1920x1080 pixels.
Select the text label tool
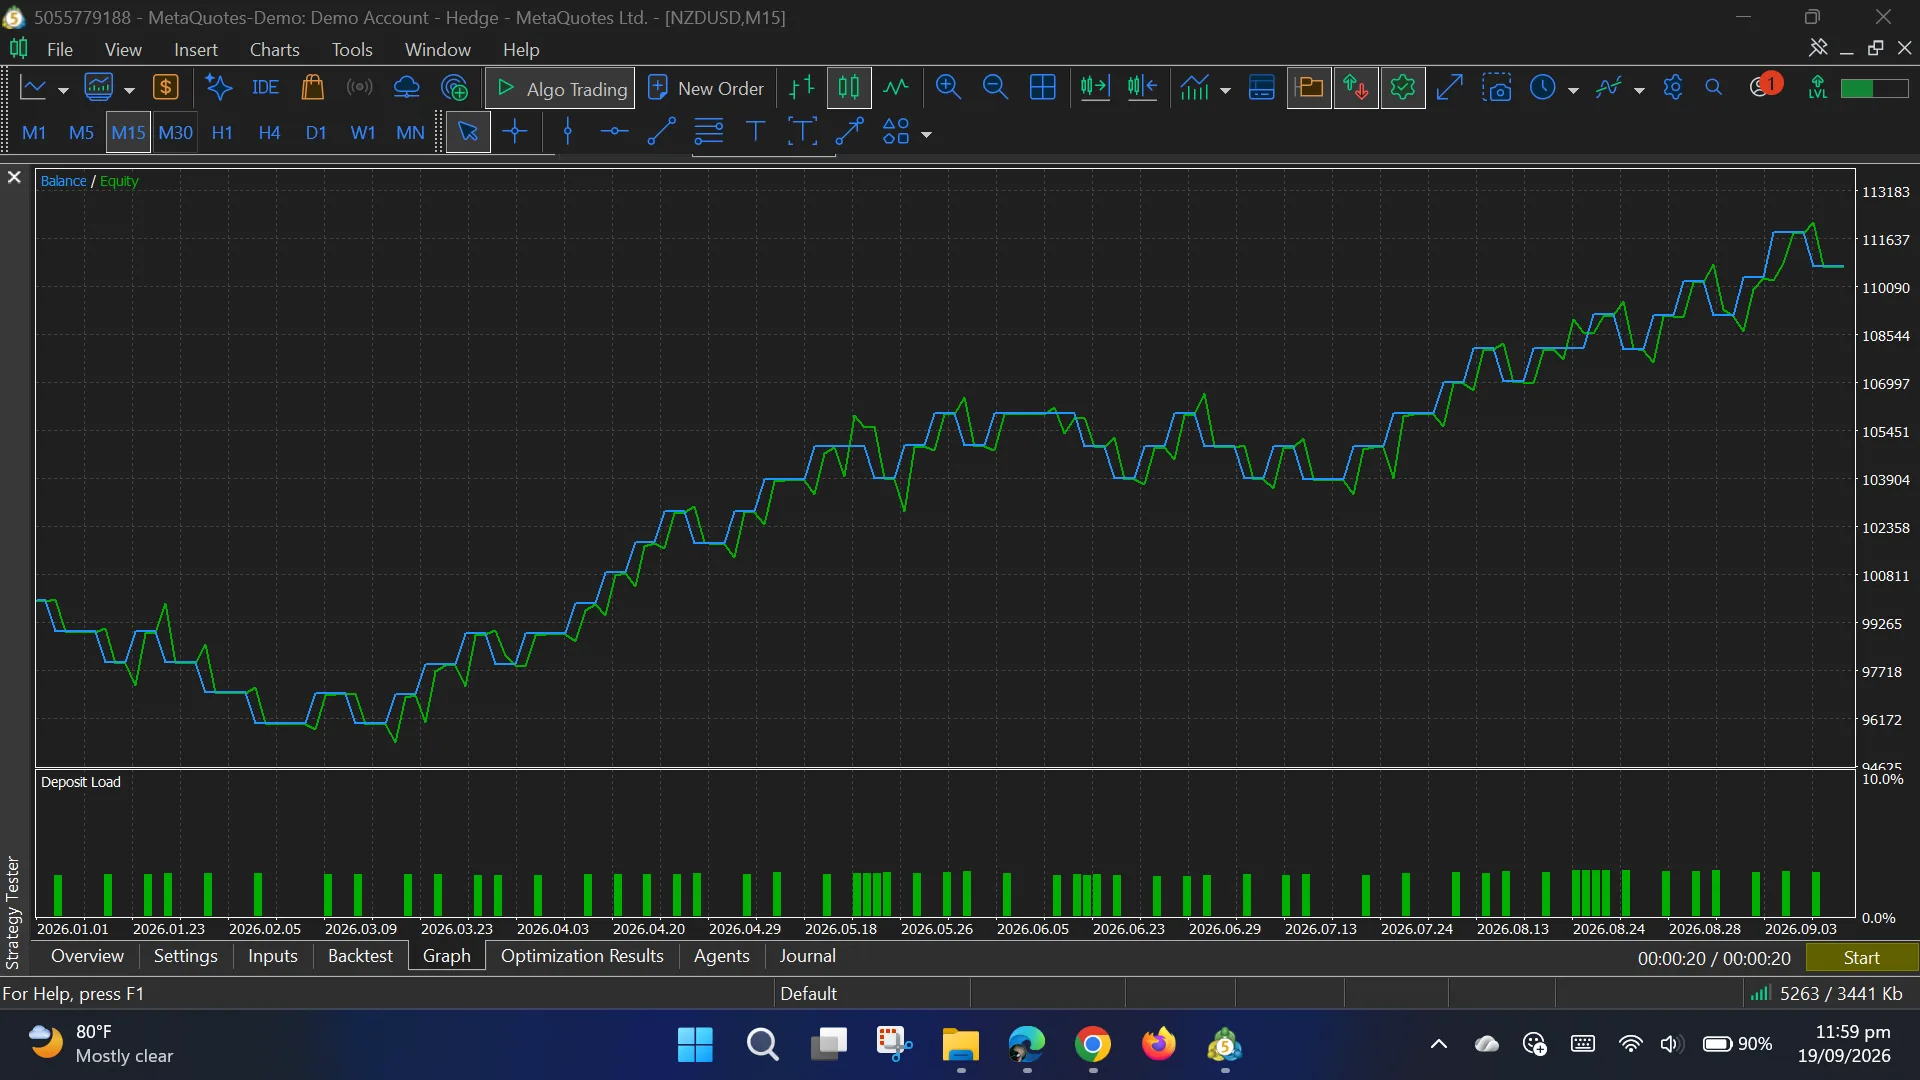tap(756, 132)
